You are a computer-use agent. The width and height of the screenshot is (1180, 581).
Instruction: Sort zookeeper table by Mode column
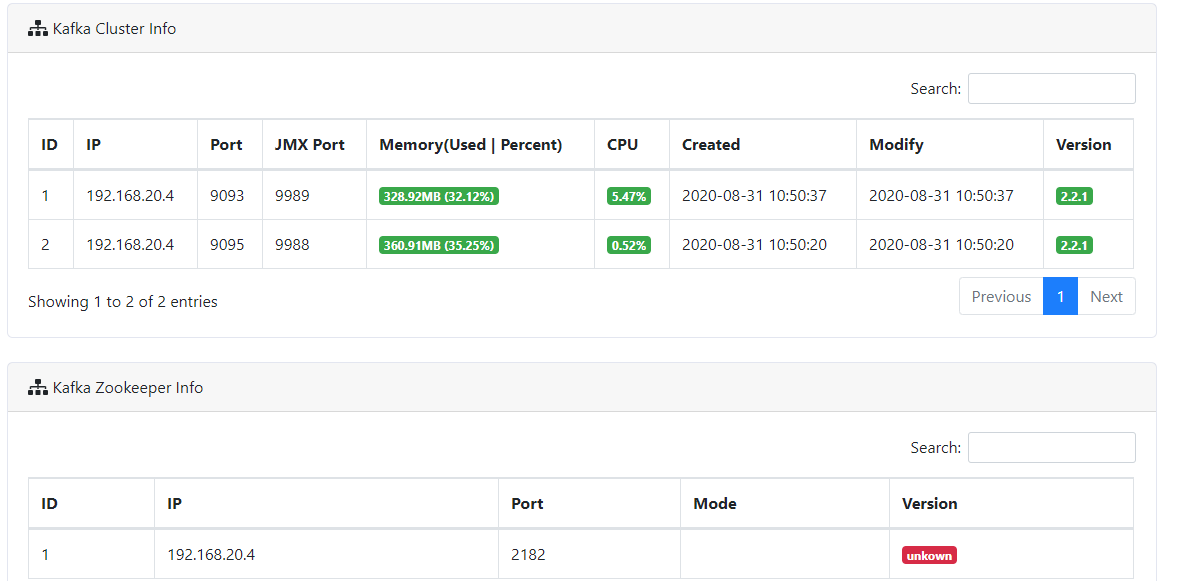[x=785, y=503]
